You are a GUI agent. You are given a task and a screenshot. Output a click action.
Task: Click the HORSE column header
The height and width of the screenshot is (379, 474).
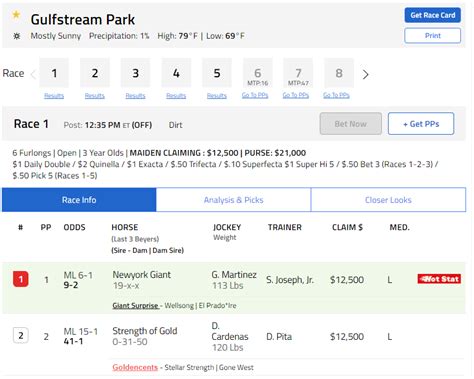click(125, 227)
